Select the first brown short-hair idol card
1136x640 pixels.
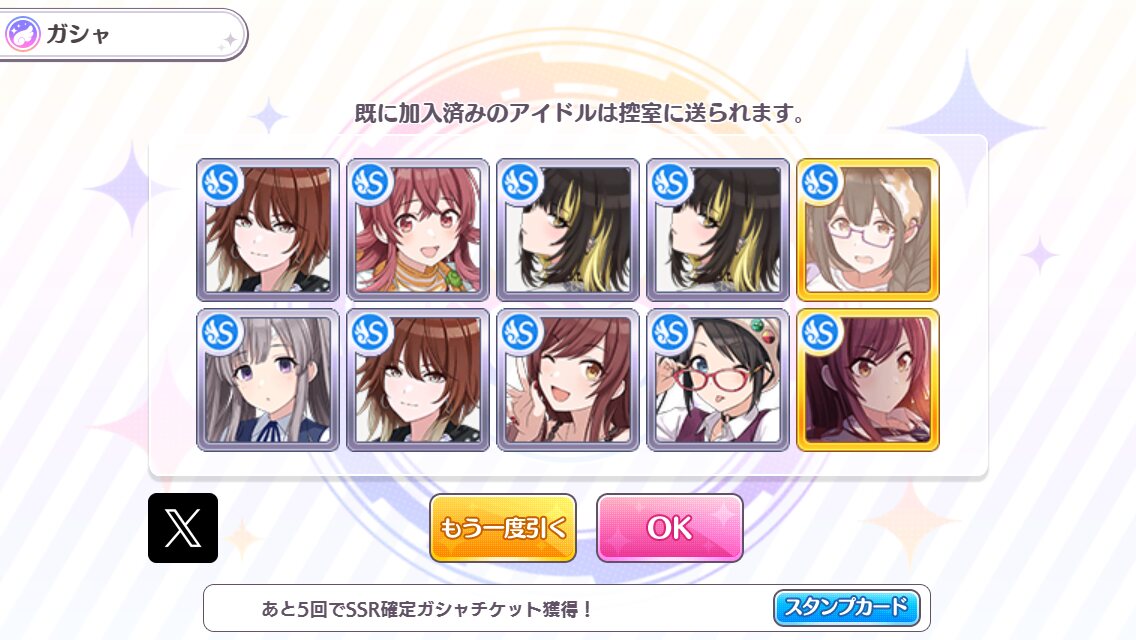click(x=267, y=230)
